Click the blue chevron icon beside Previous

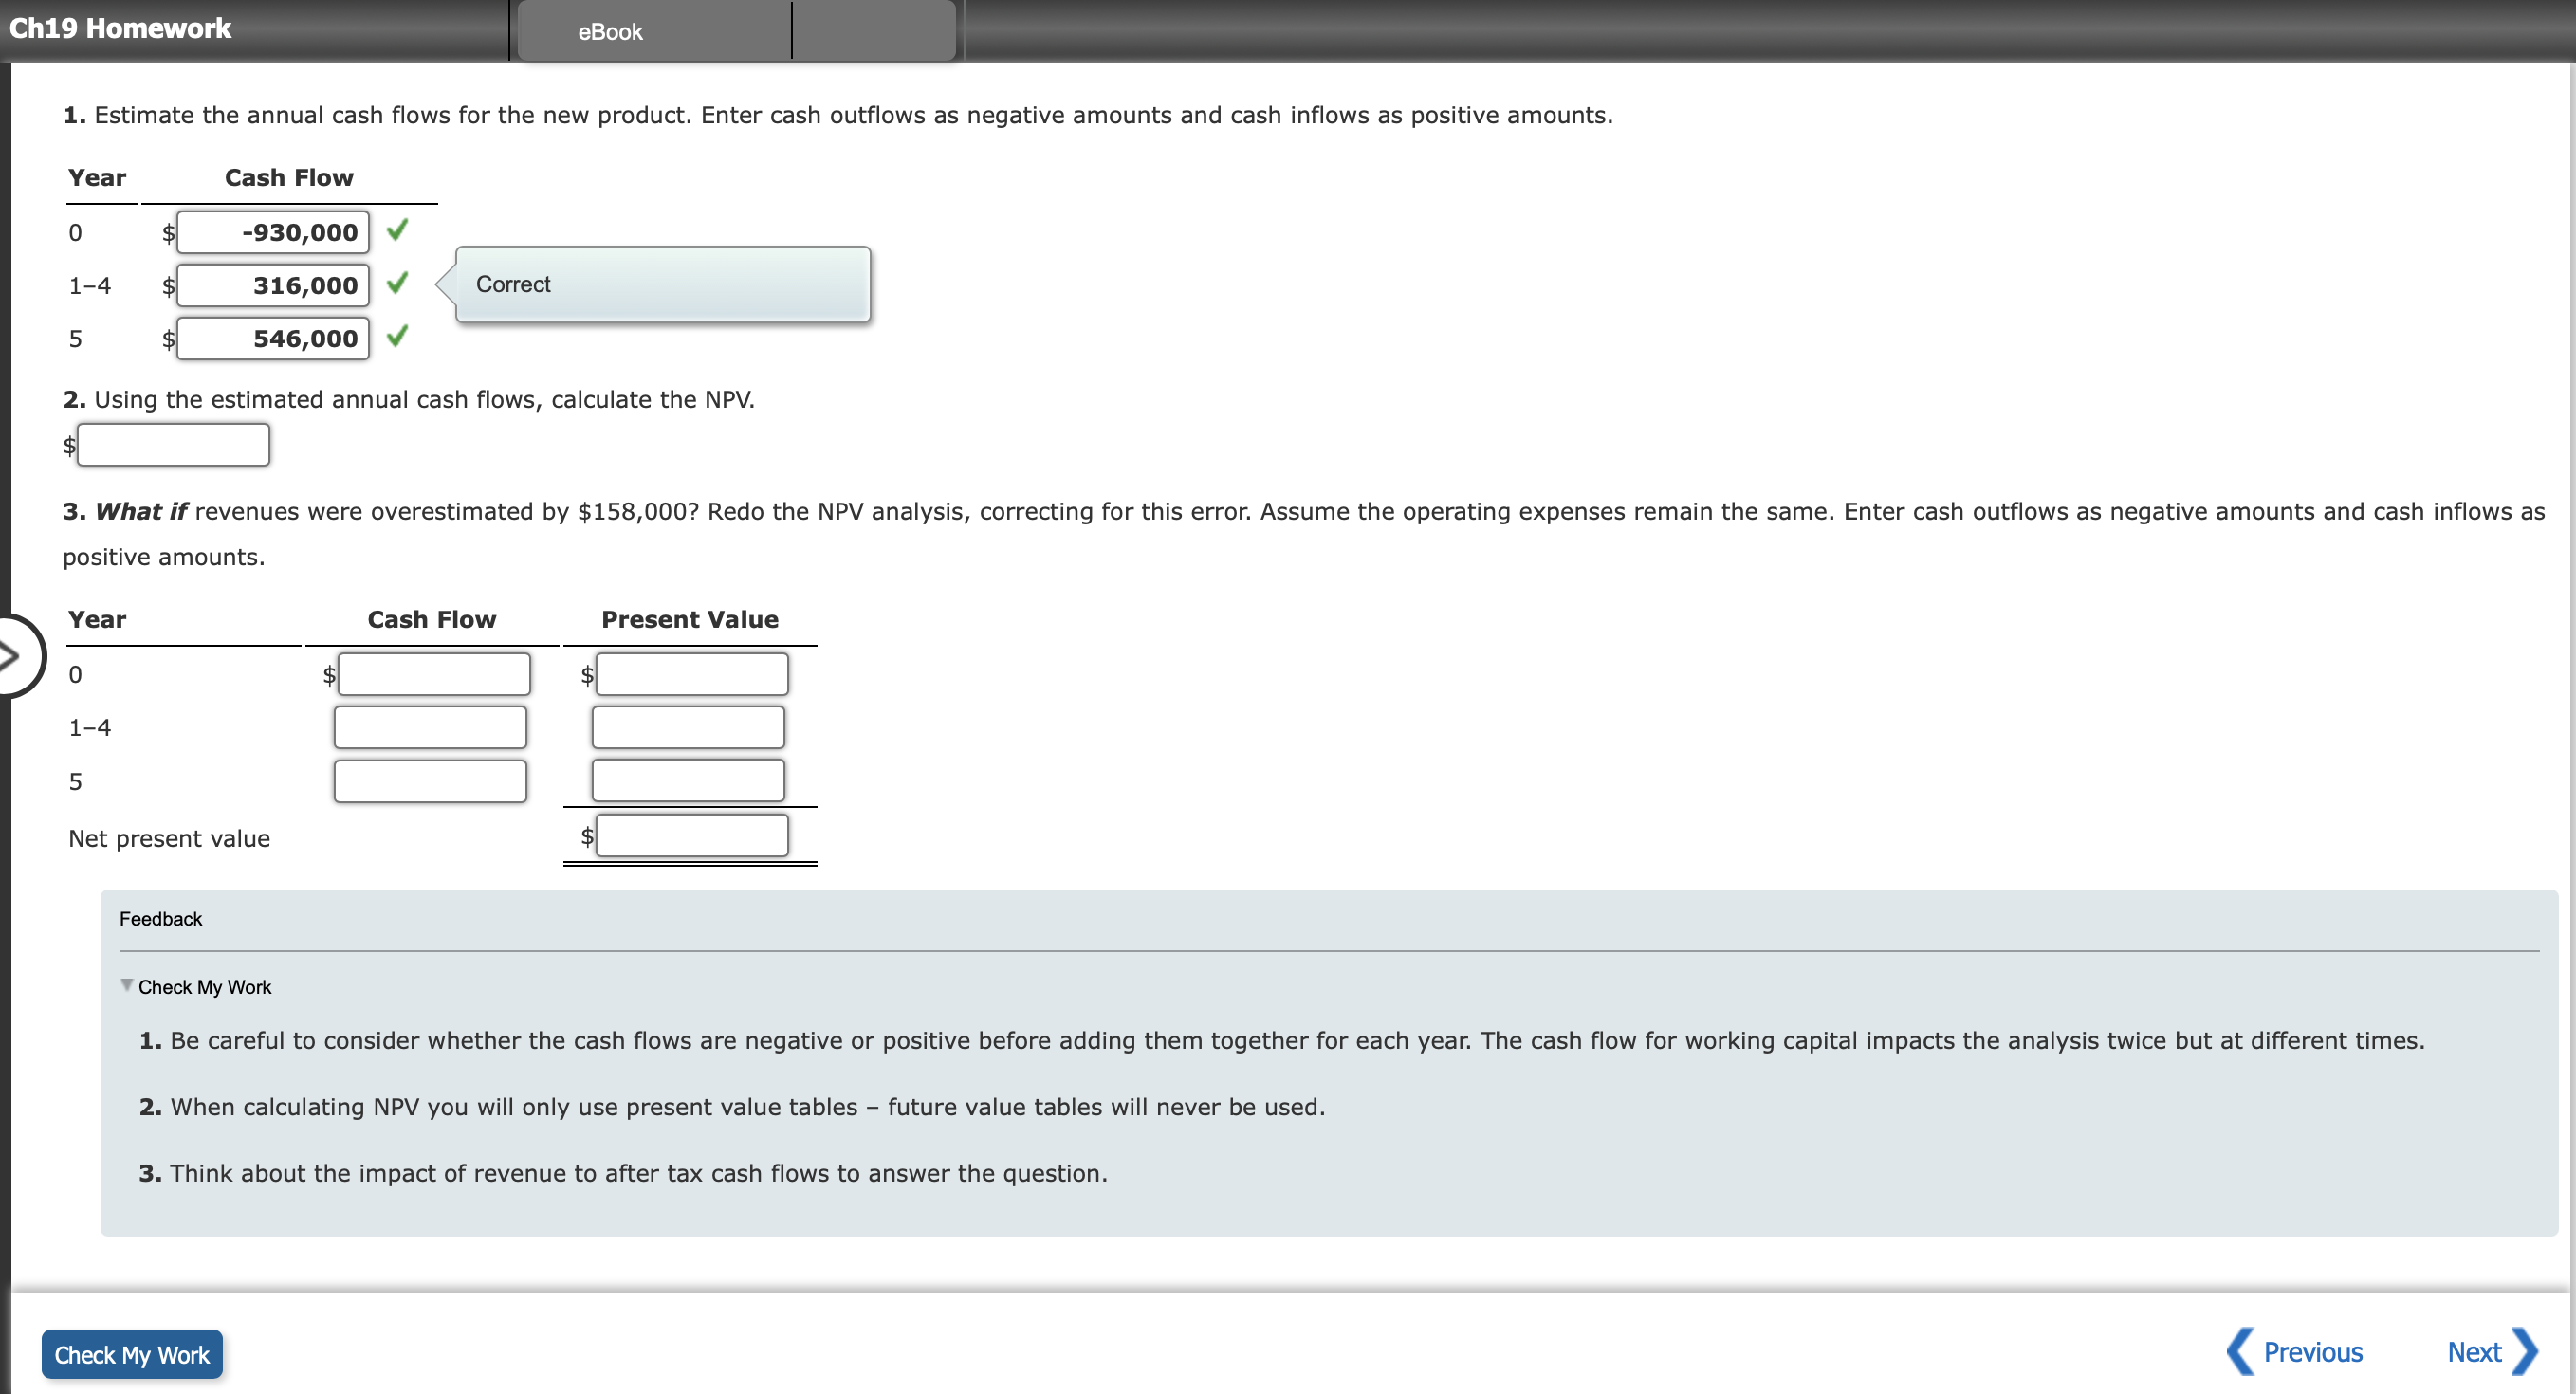pos(2241,1352)
